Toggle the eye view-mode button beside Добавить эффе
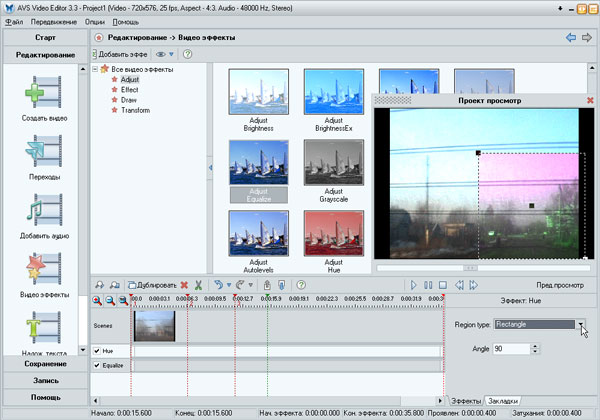600x420 pixels. tap(161, 53)
